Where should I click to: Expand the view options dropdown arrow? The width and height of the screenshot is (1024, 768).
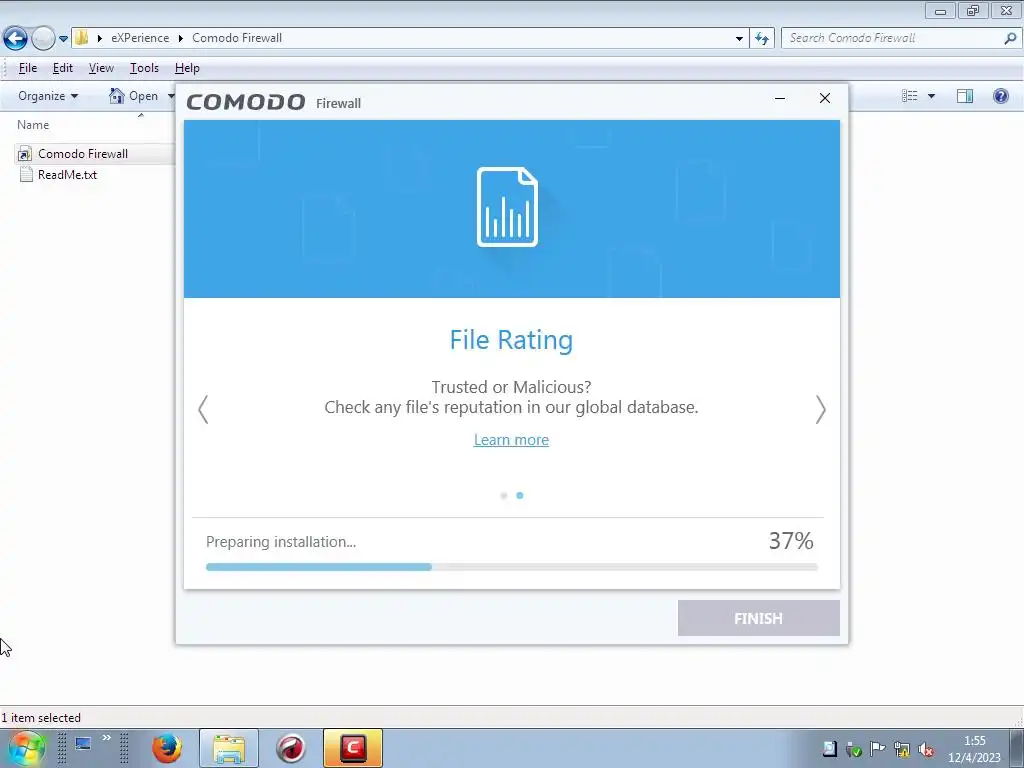coord(931,96)
